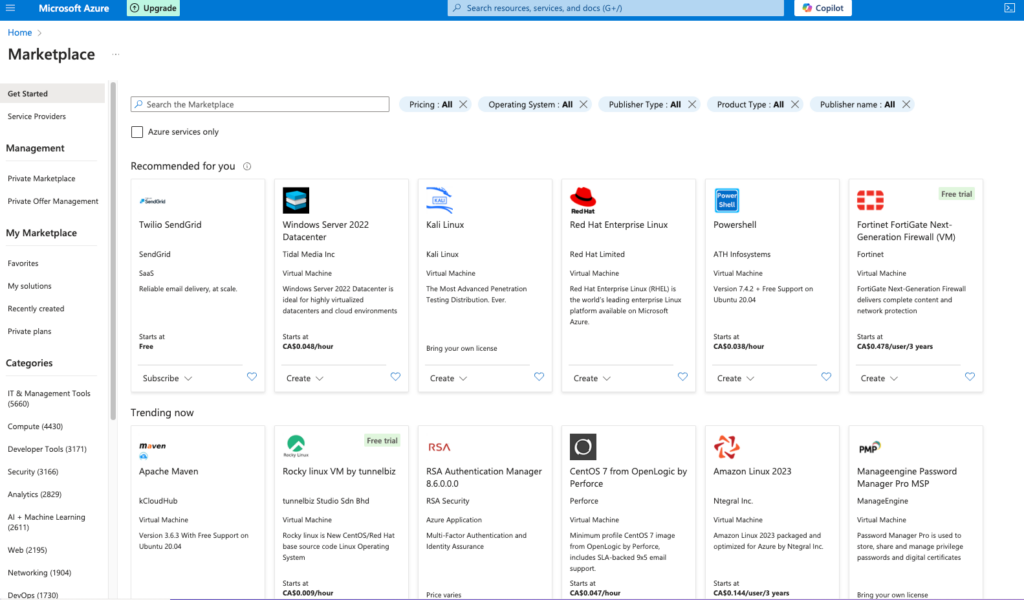Open the Publisher name filter dropdown
1024x600 pixels.
[857, 104]
